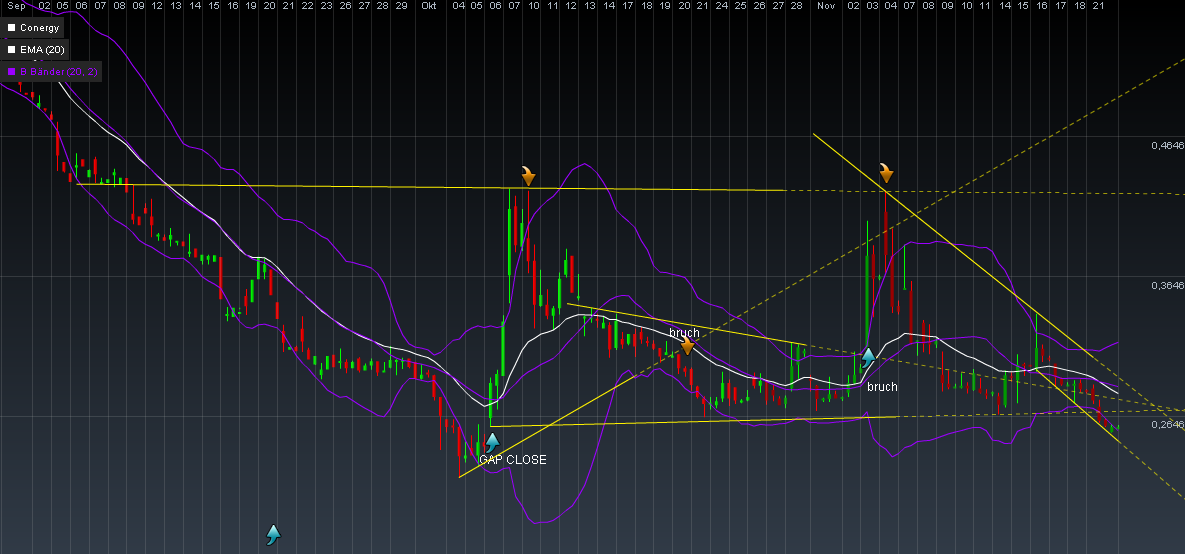The width and height of the screenshot is (1185, 554).
Task: Click the orange arrow above the November 04 peak
Action: point(886,172)
